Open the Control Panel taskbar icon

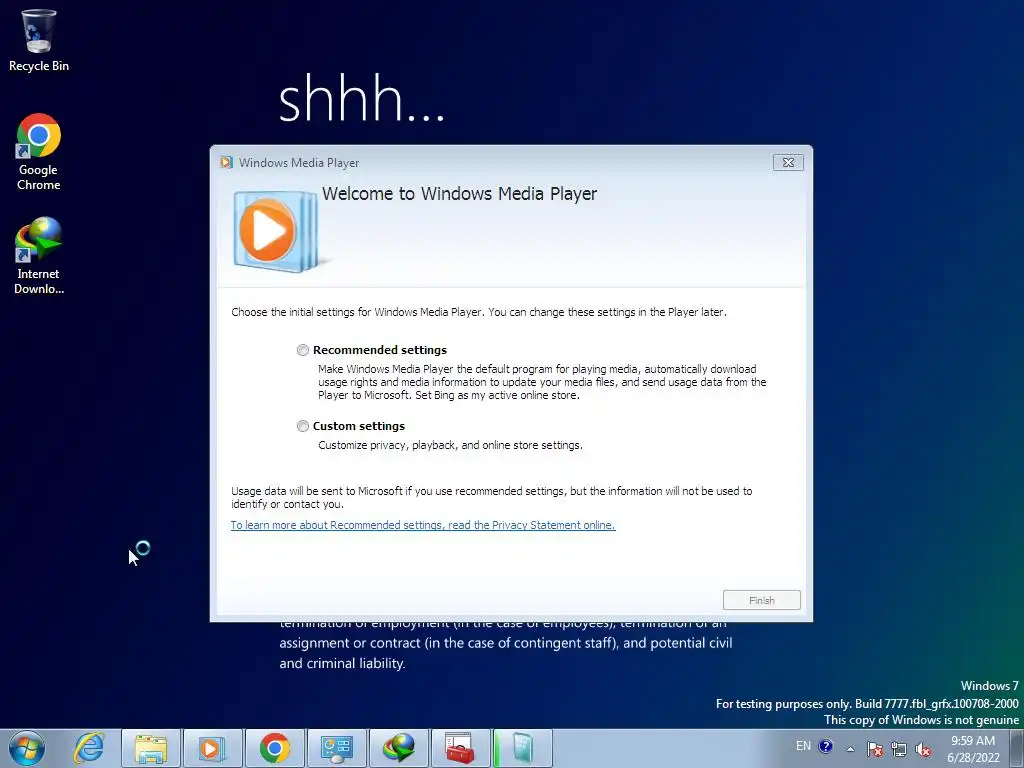[336, 748]
